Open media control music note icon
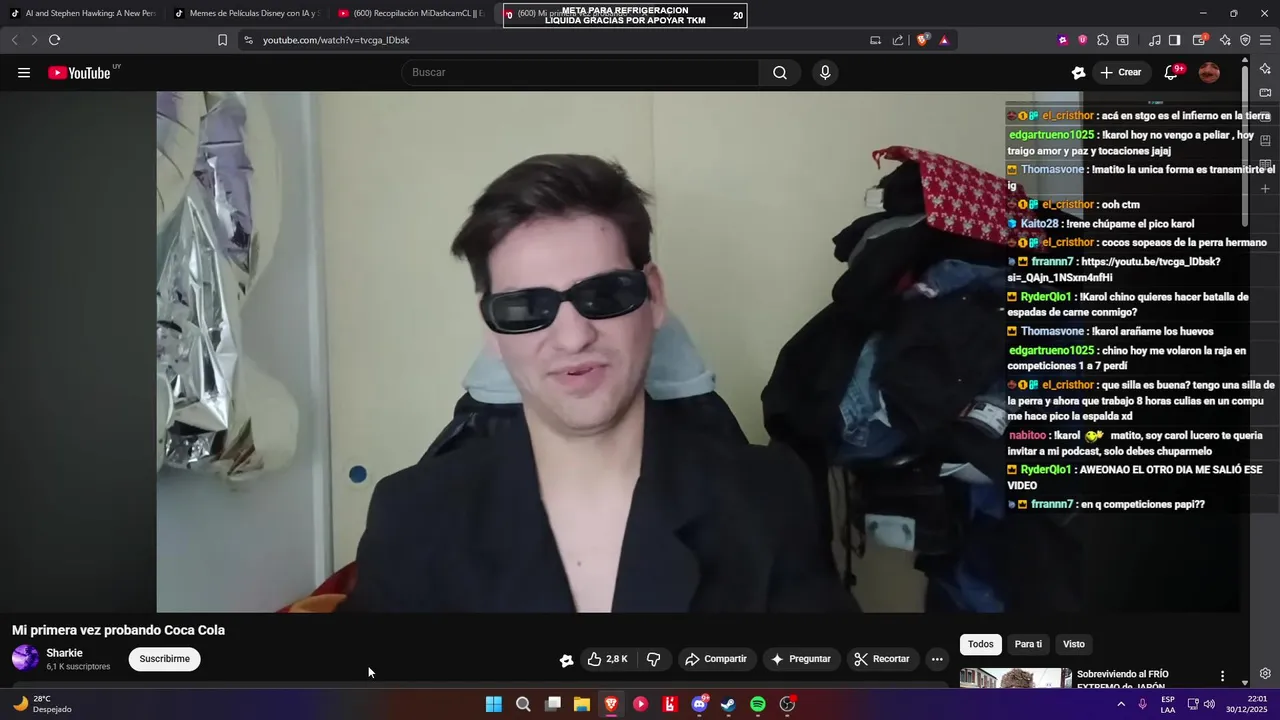Viewport: 1280px width, 720px height. pos(1155,40)
